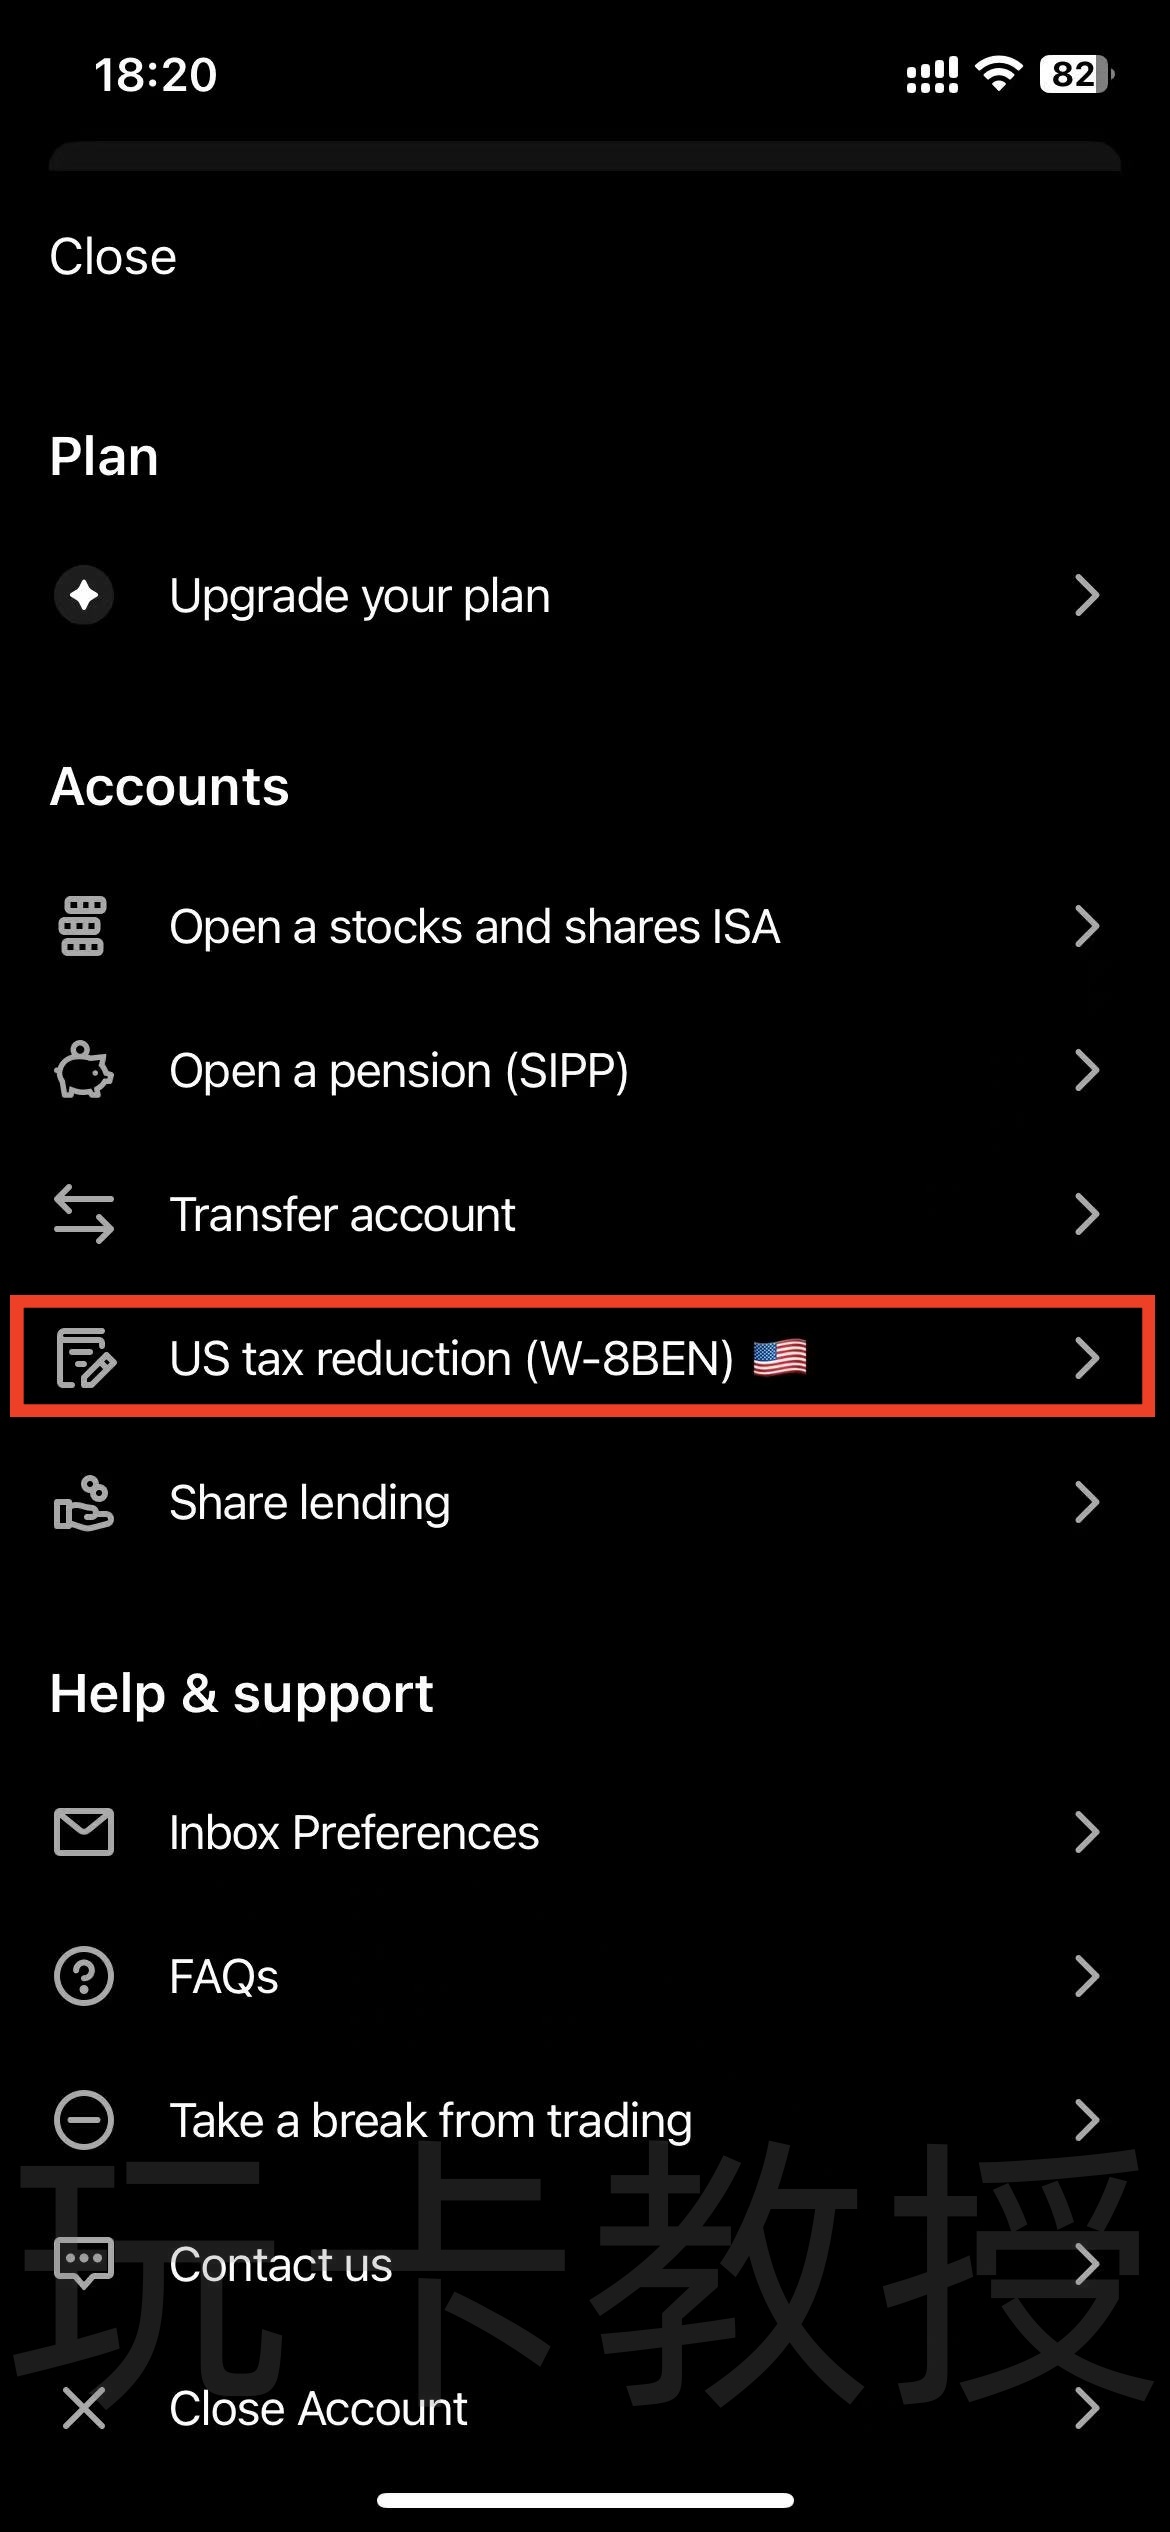Open US tax reduction (W-8BEN)

tap(583, 1358)
